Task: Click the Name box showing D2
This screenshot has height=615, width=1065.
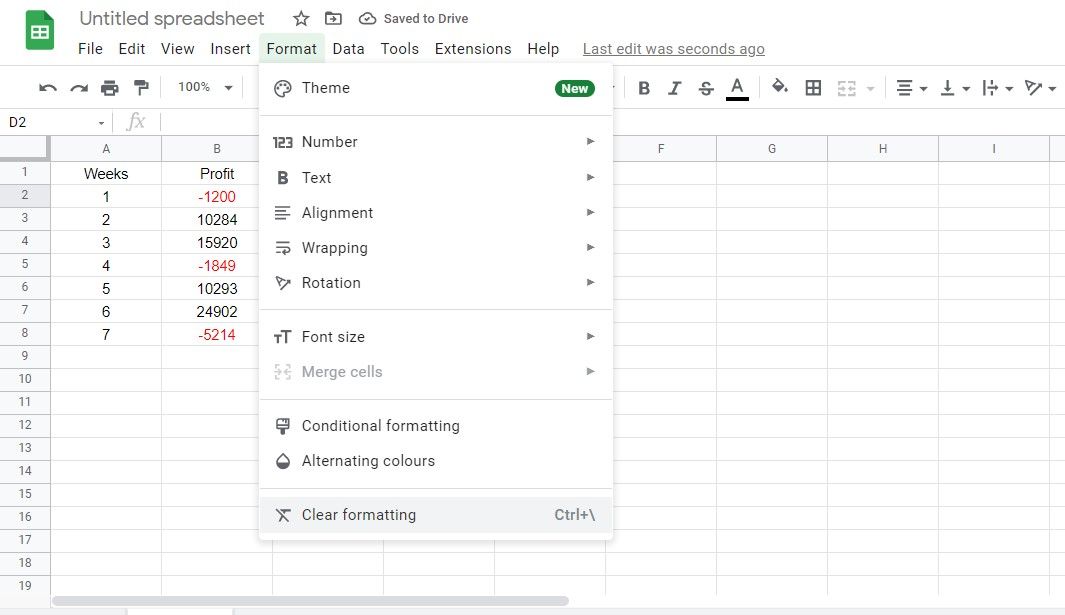Action: click(55, 122)
